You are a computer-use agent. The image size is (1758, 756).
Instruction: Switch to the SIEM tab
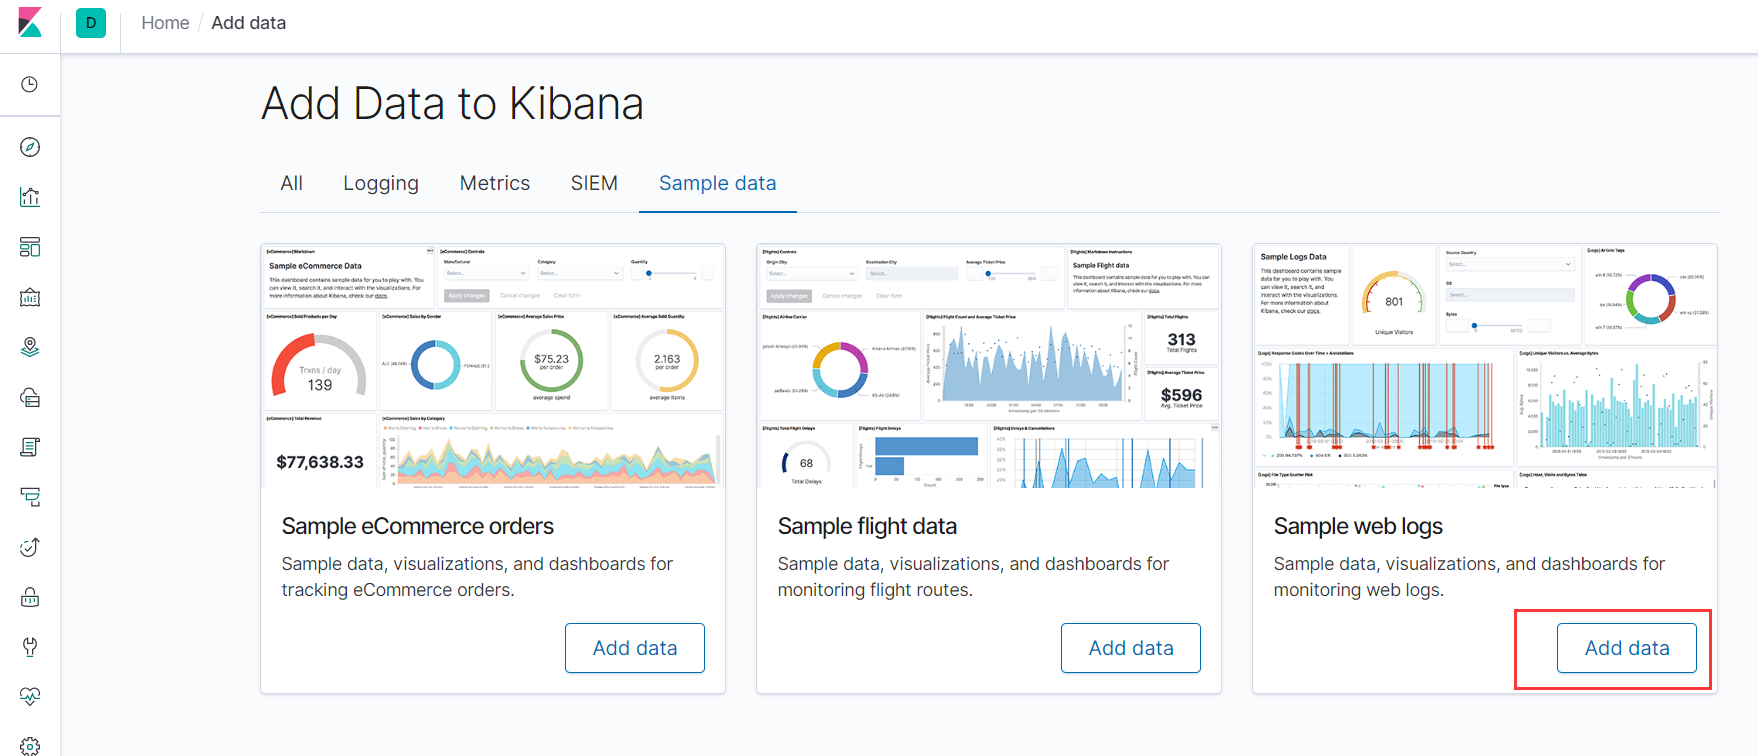594,183
